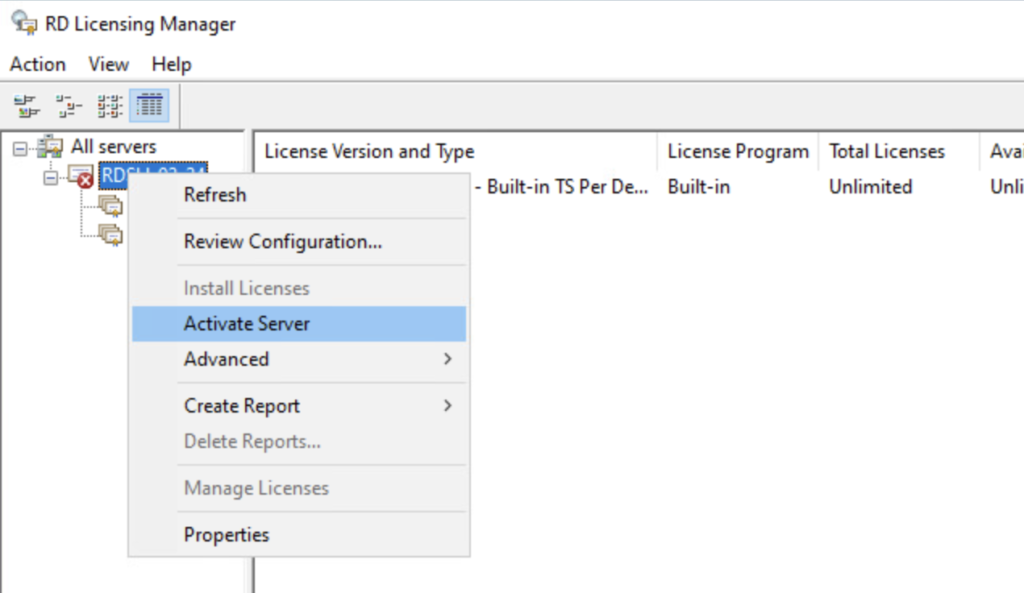Click the RD Licensing Manager title bar icon
The image size is (1024, 593).
pyautogui.click(x=23, y=24)
